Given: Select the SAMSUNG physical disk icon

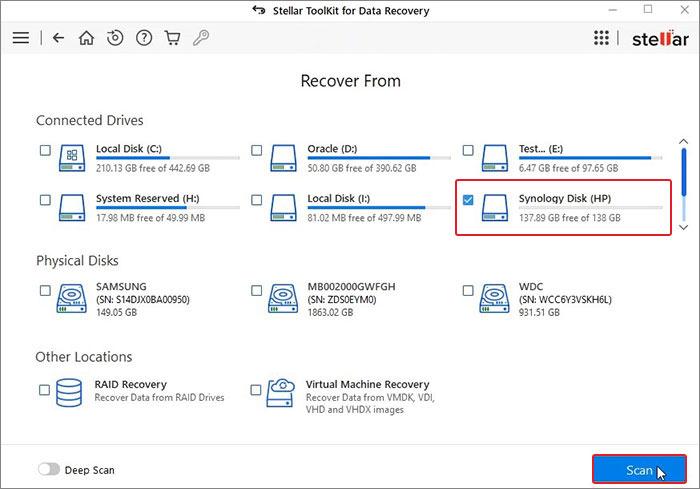Looking at the screenshot, I should click(x=72, y=297).
